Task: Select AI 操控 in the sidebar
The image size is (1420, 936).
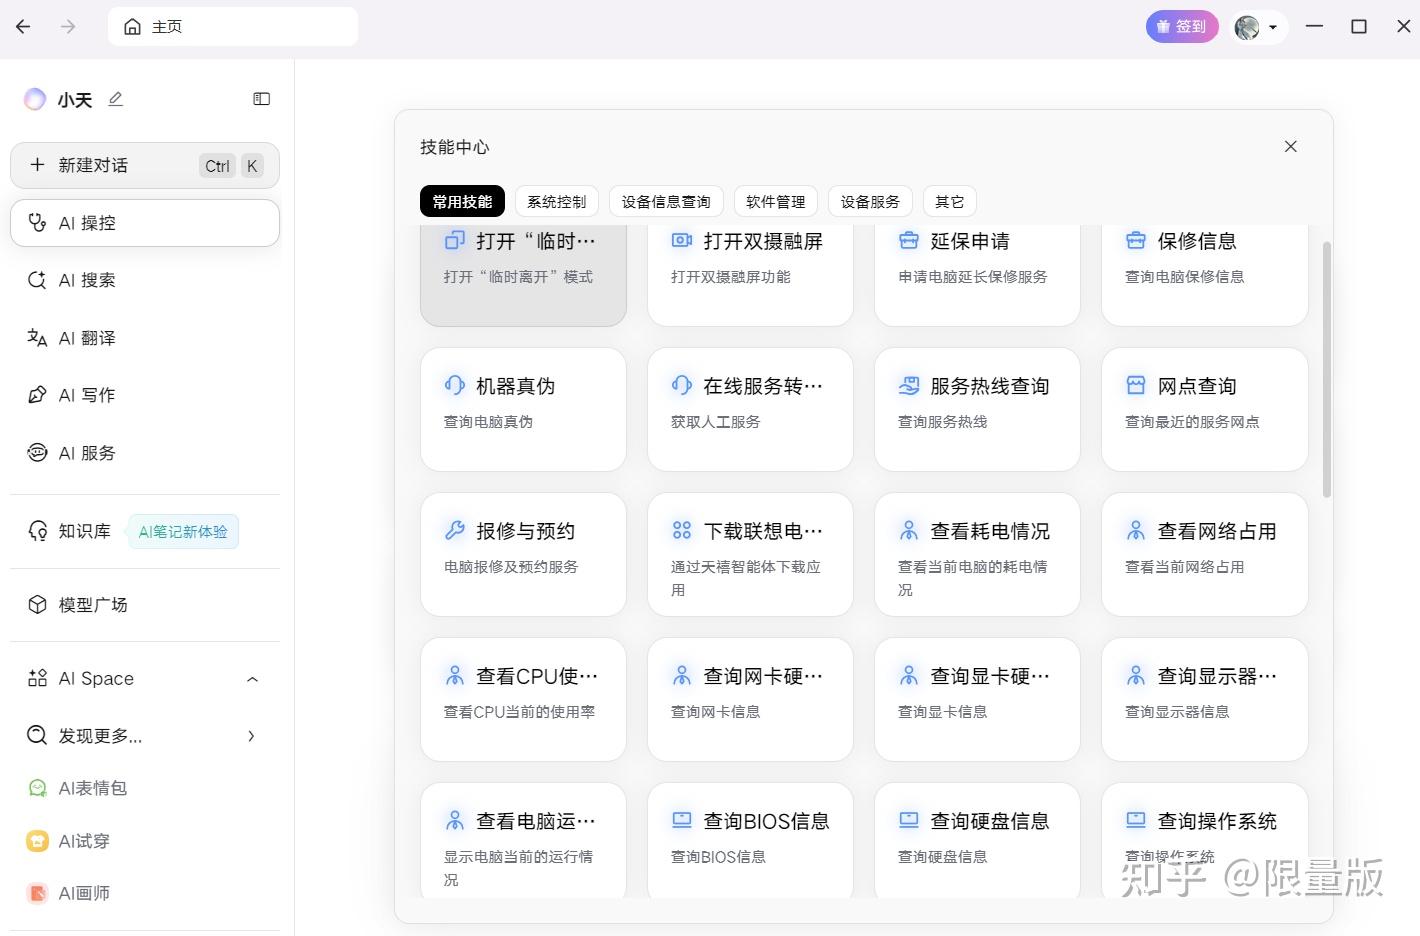Action: tap(145, 223)
